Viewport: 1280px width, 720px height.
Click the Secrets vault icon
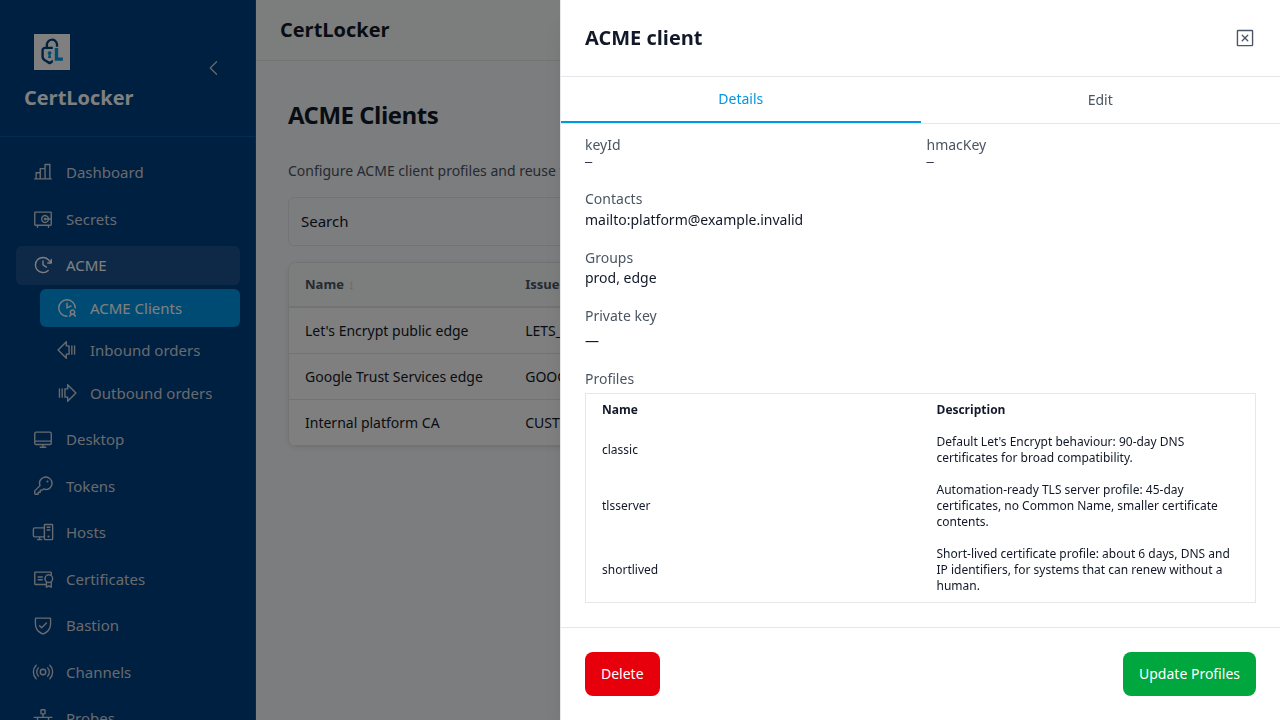(x=43, y=219)
